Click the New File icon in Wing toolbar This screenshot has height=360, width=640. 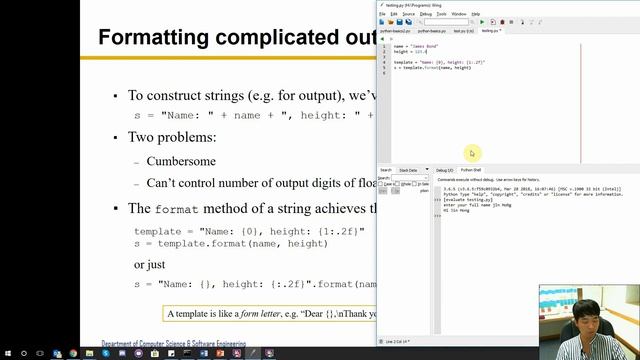click(382, 22)
